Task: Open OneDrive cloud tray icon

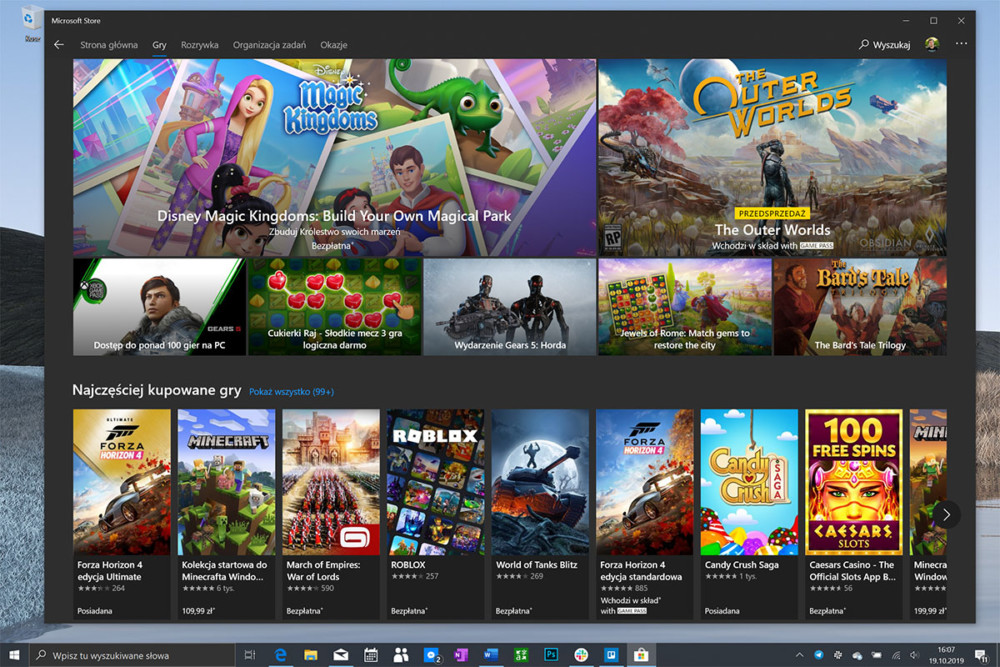Action: 857,656
